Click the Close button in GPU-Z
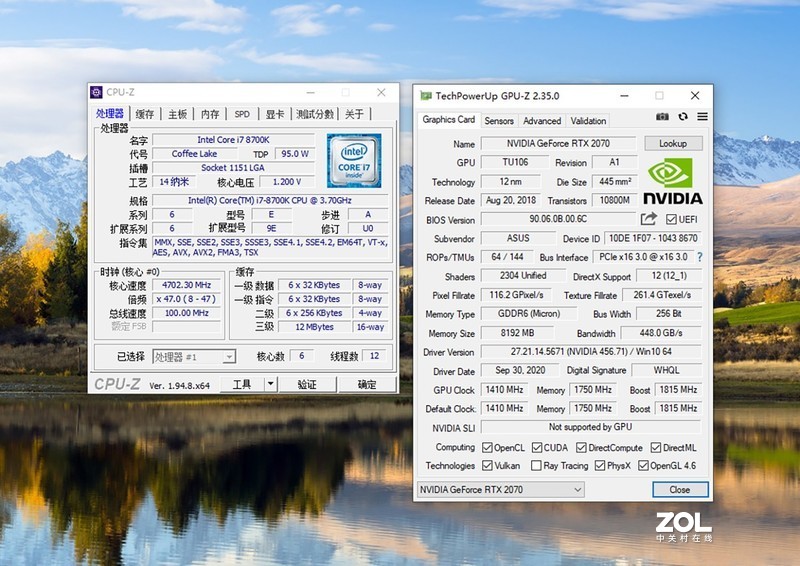The width and height of the screenshot is (800, 566). [x=680, y=489]
